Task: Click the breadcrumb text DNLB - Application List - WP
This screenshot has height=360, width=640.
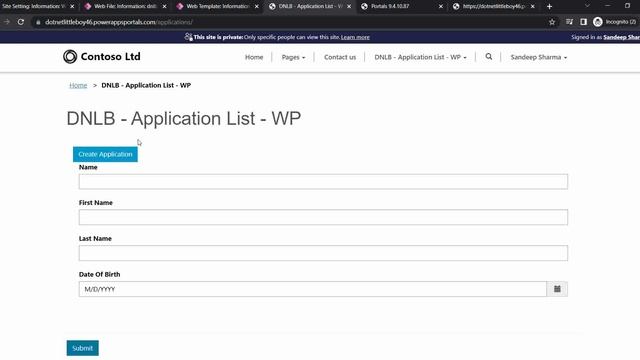Action: tap(146, 85)
